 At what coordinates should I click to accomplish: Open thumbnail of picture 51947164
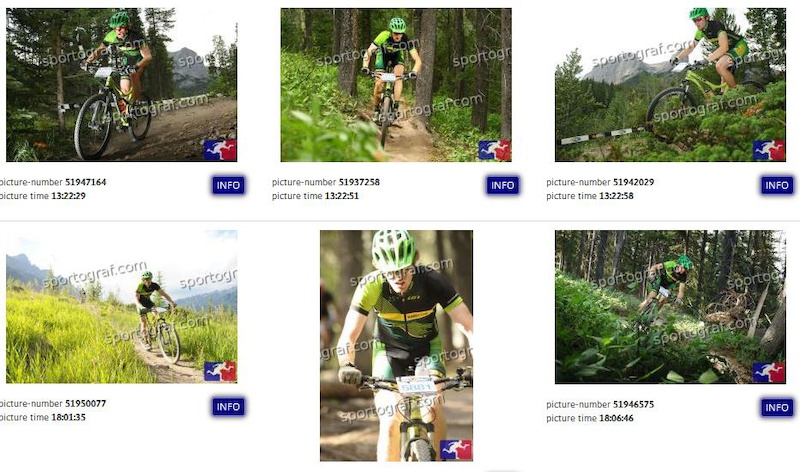(x=121, y=85)
